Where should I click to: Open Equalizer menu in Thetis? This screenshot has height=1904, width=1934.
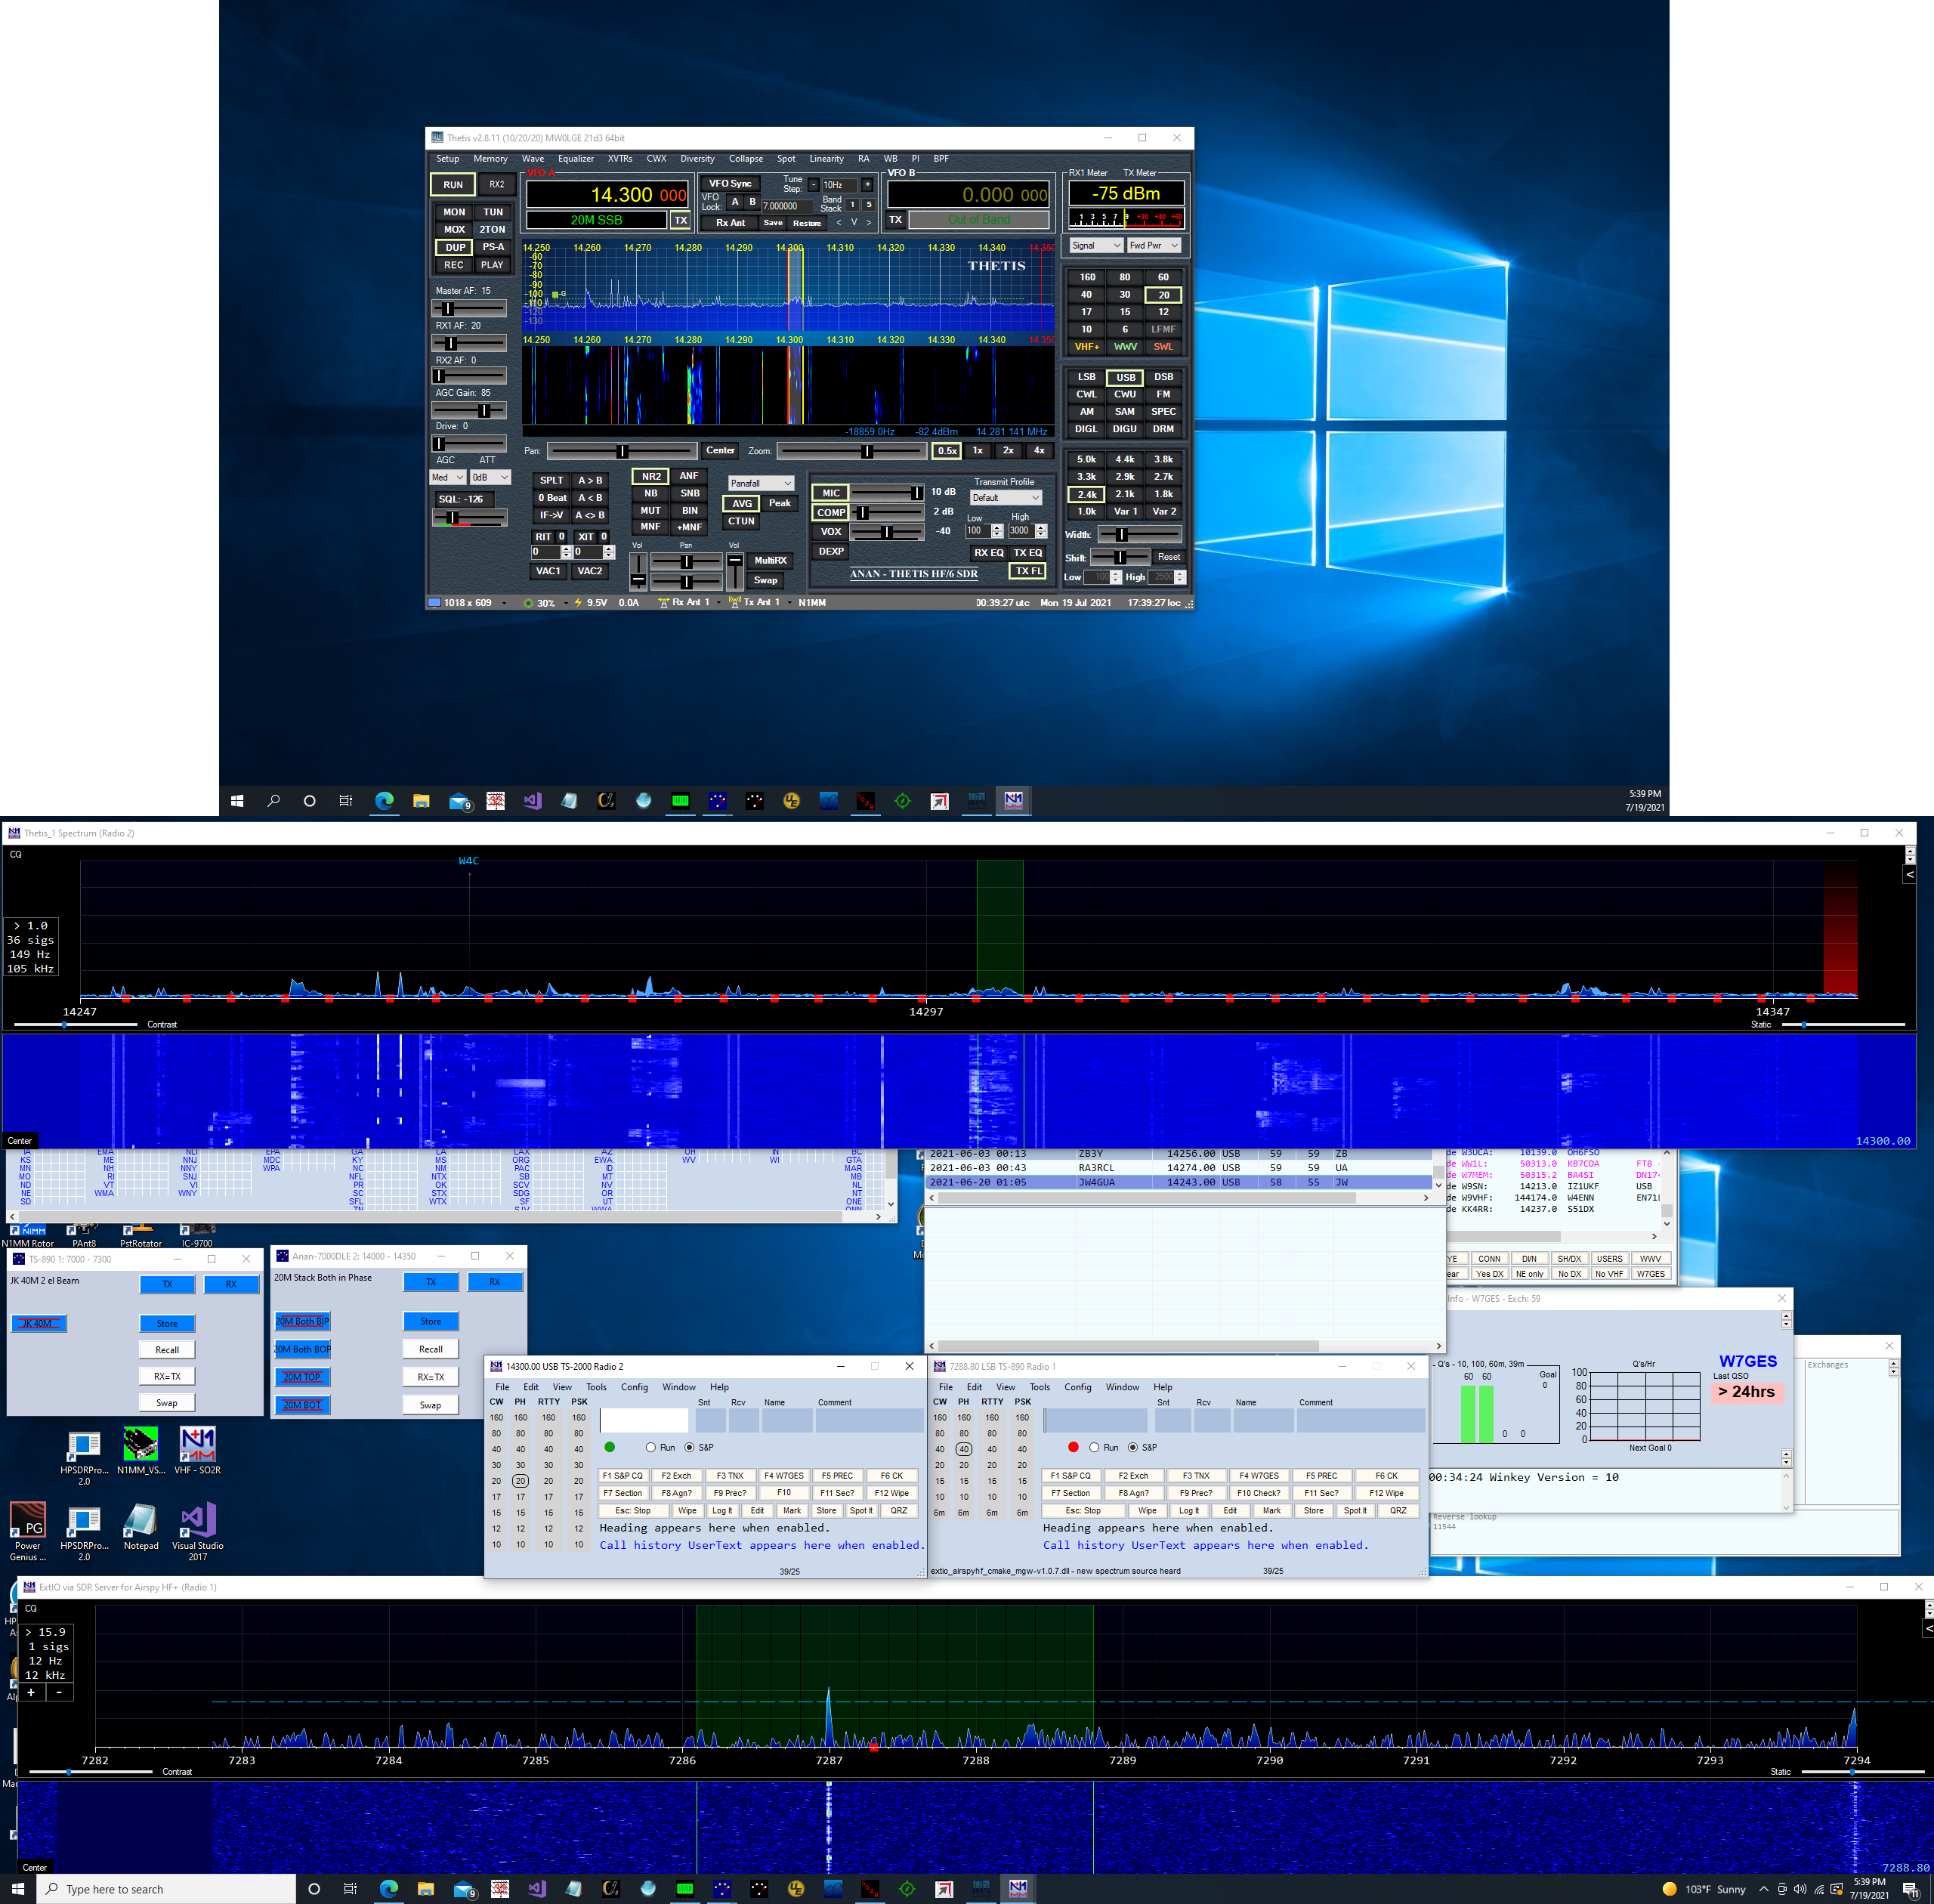(576, 159)
